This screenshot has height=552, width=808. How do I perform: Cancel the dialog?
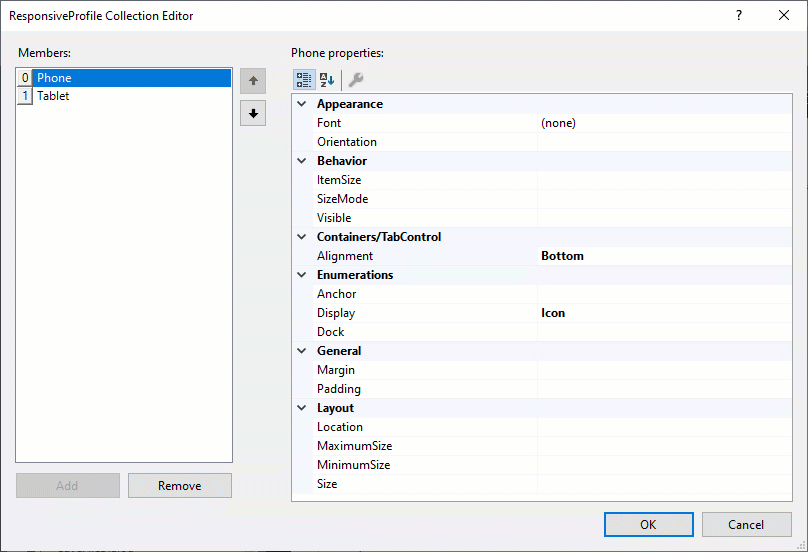click(747, 525)
